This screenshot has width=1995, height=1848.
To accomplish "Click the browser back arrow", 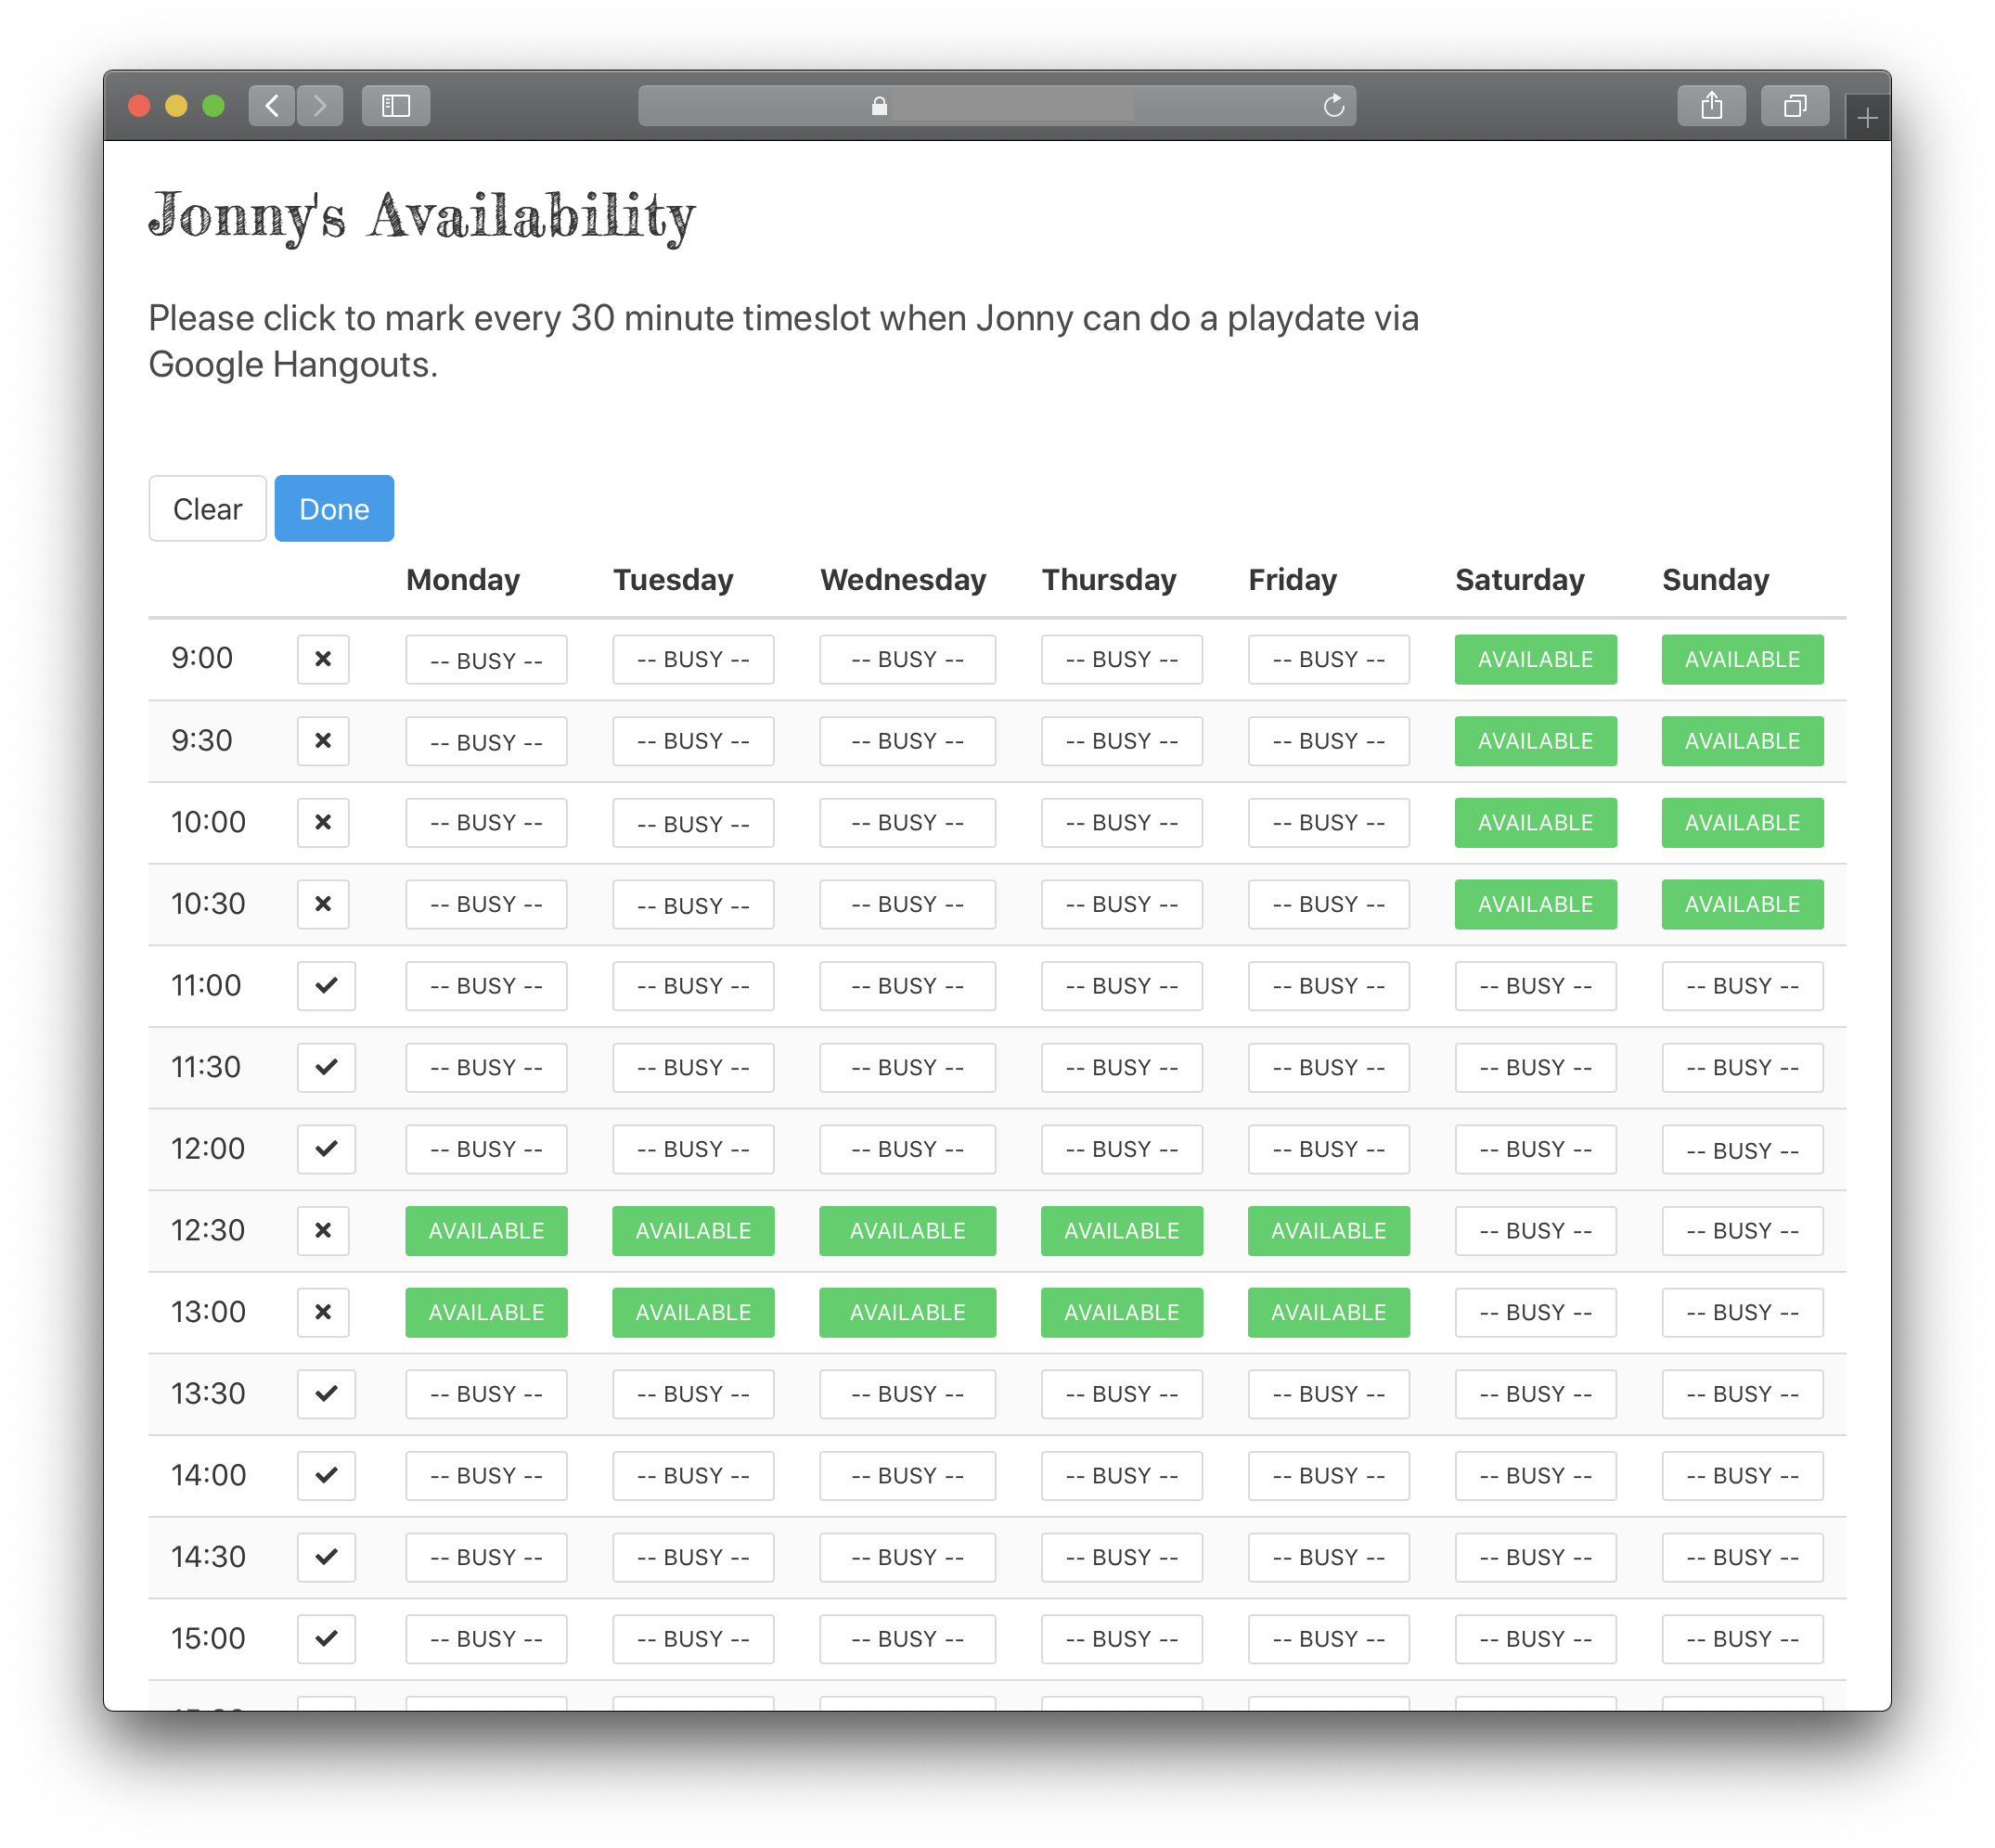I will (x=271, y=105).
